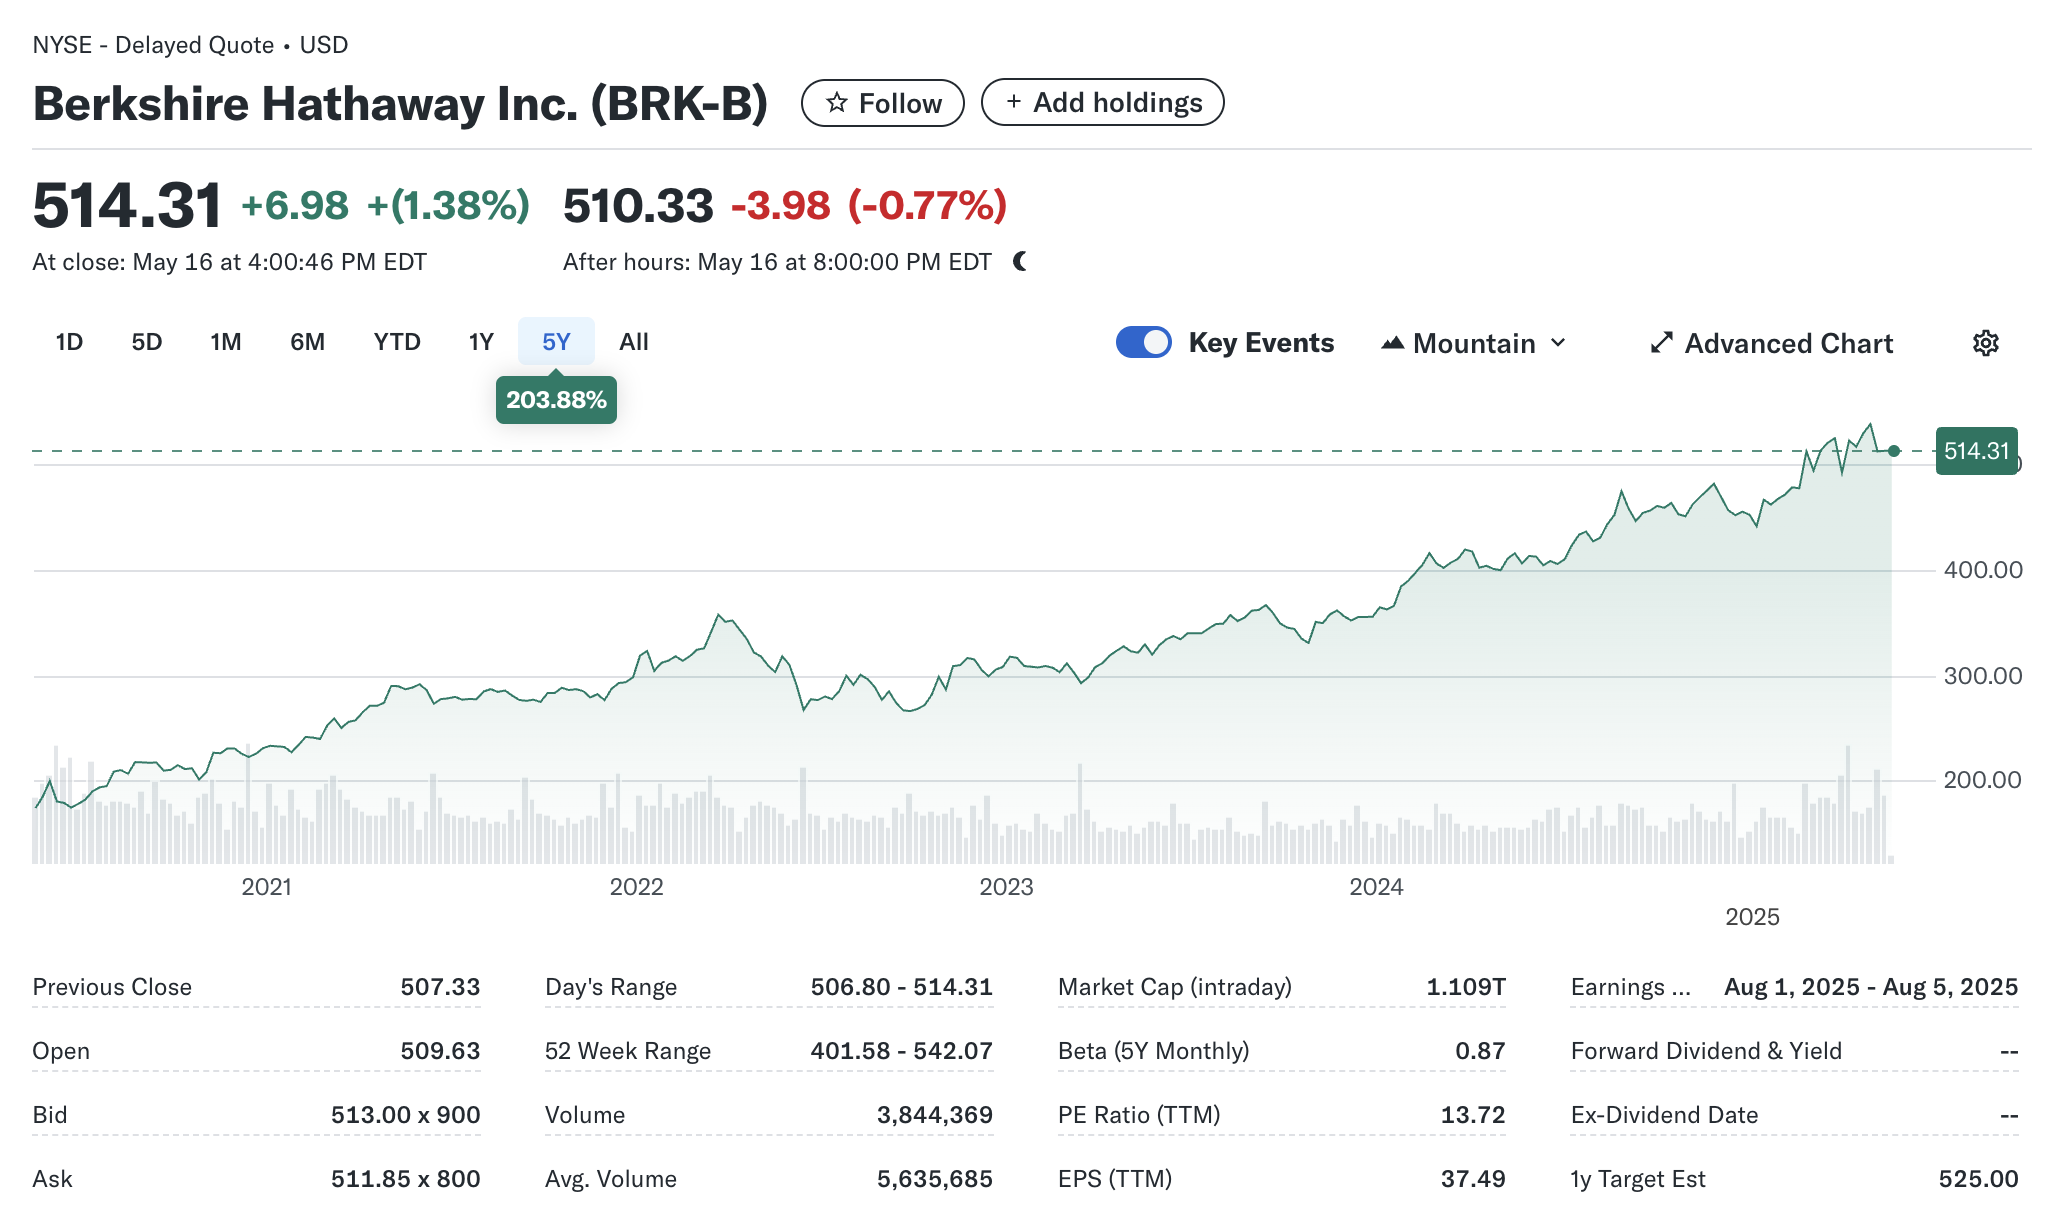Expand the Mountain dropdown chevron
Viewport: 2062px width, 1228px height.
1558,343
